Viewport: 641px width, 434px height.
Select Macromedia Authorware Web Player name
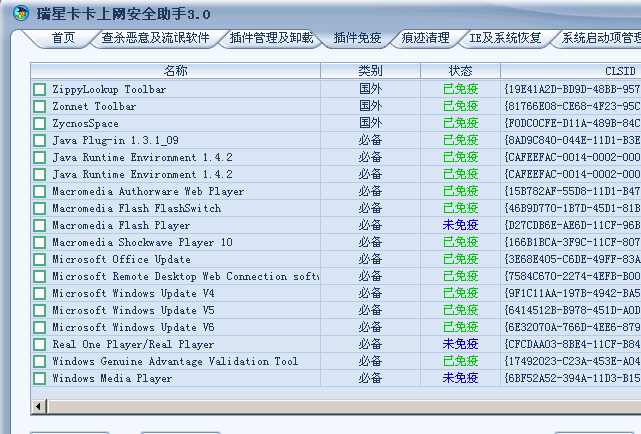[x=148, y=192]
